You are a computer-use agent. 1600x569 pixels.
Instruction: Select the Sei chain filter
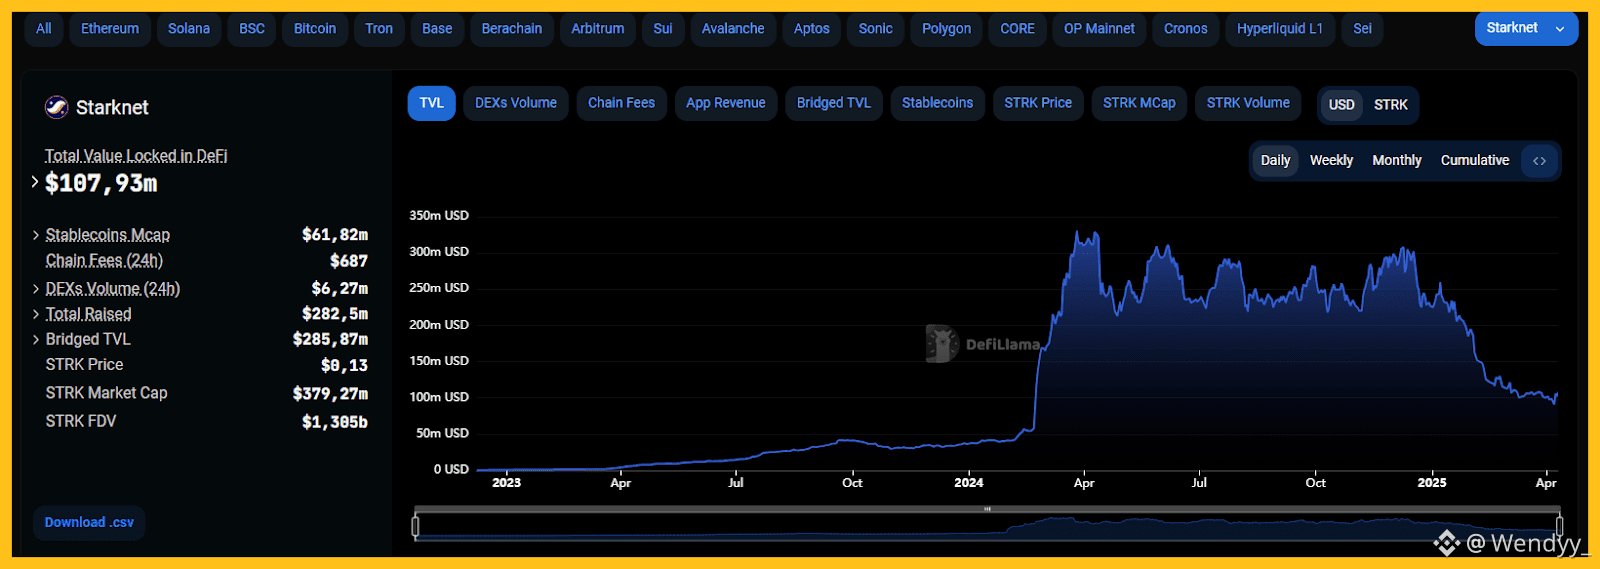click(x=1362, y=29)
